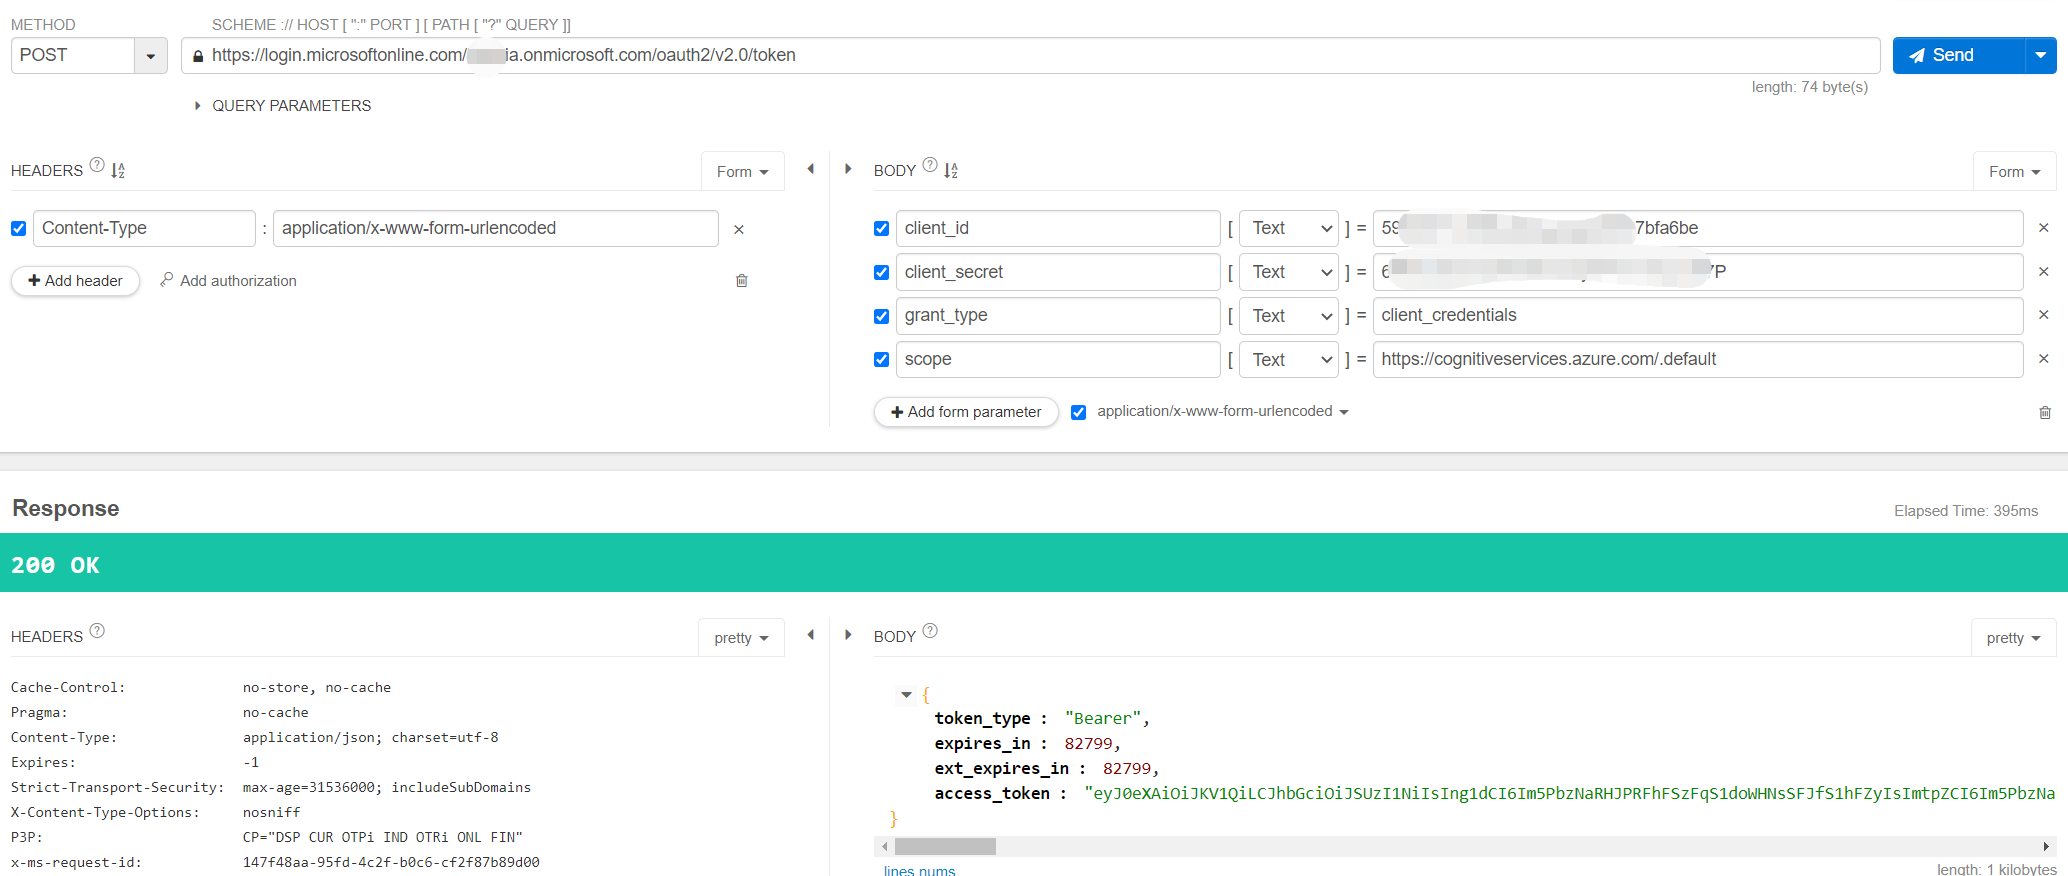Delete all body parameters with trash icon

pyautogui.click(x=2045, y=412)
